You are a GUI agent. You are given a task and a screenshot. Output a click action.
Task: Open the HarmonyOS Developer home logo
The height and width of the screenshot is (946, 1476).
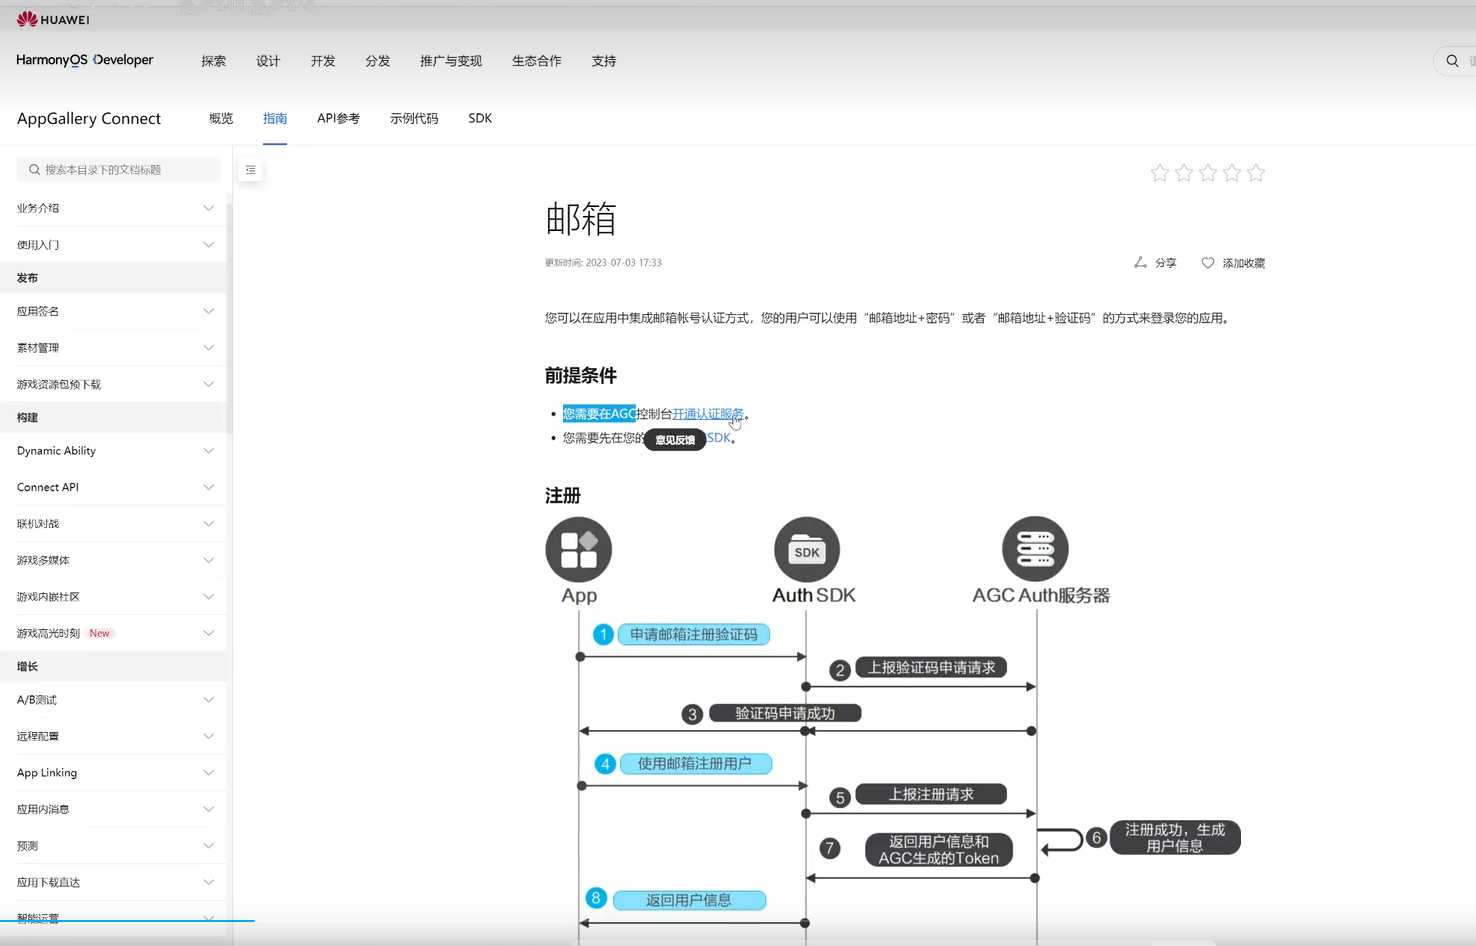click(x=85, y=60)
